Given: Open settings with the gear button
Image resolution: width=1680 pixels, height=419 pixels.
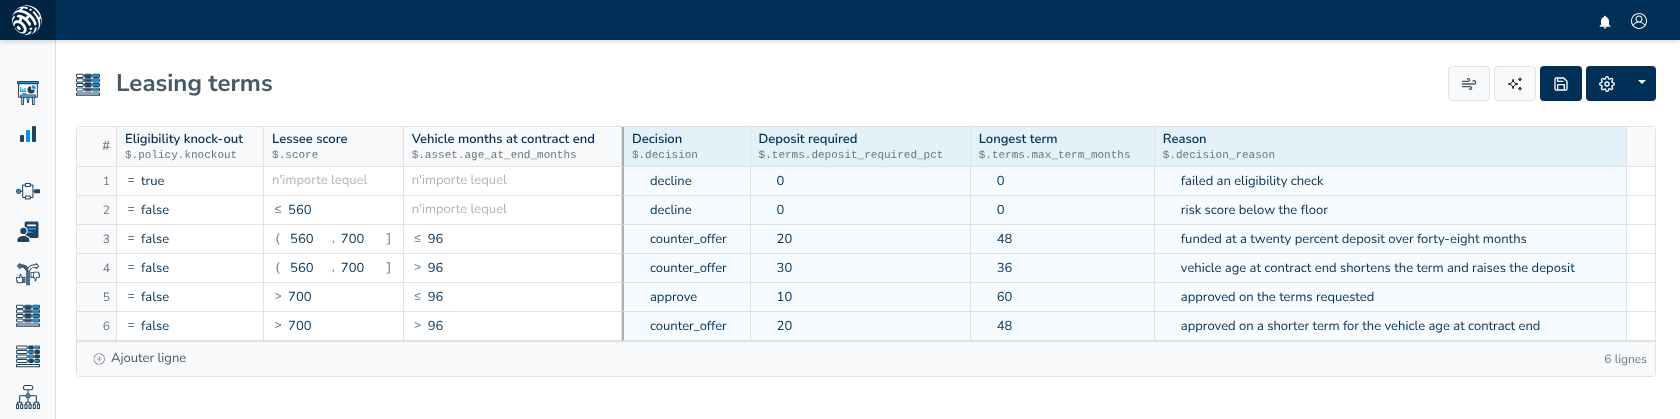Looking at the screenshot, I should coord(1607,84).
